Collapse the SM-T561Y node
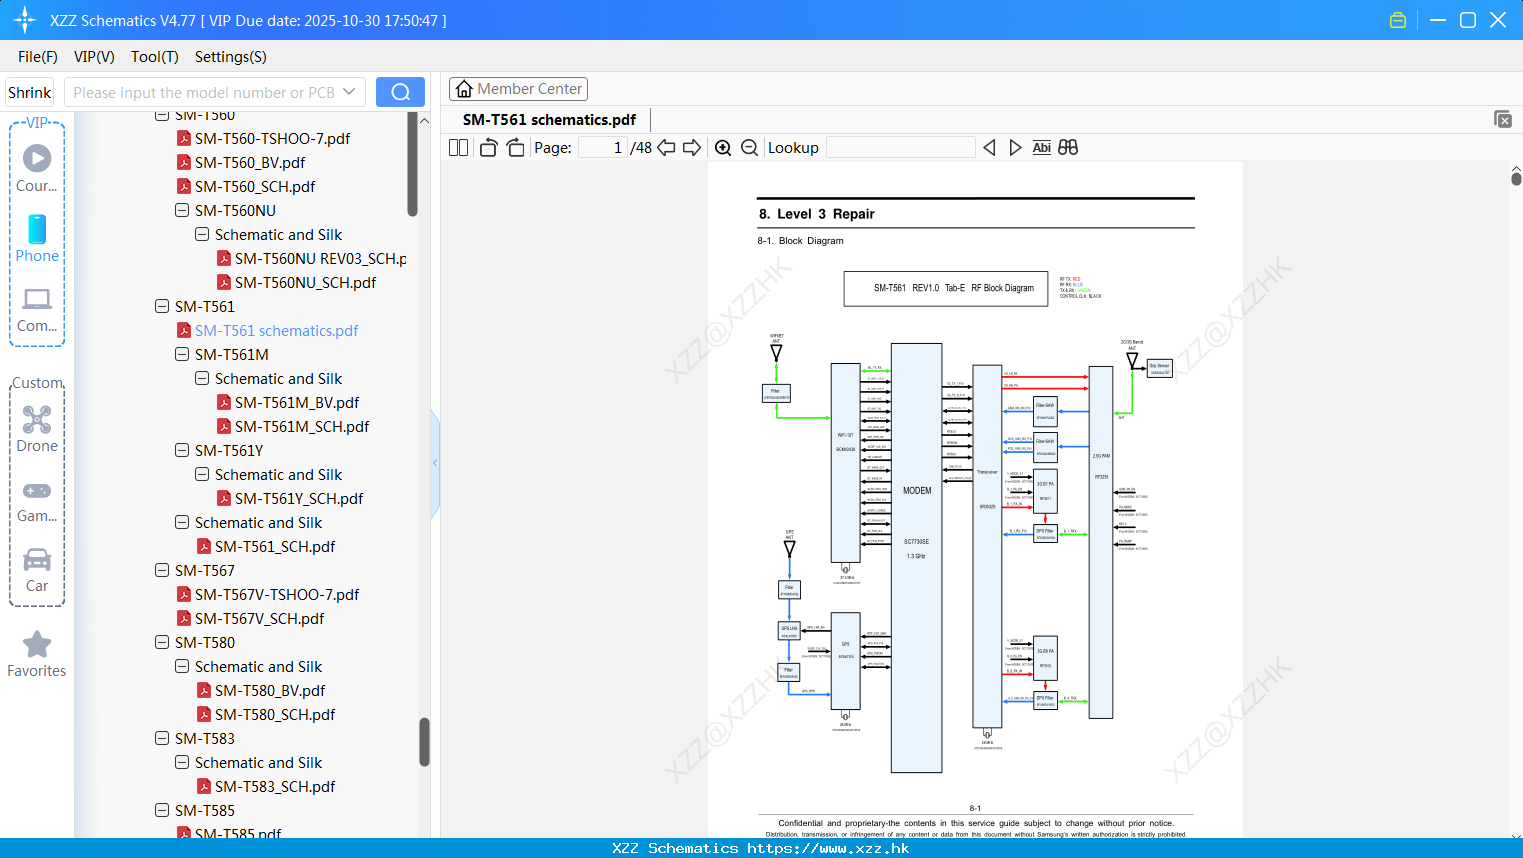1523x858 pixels. click(x=182, y=450)
